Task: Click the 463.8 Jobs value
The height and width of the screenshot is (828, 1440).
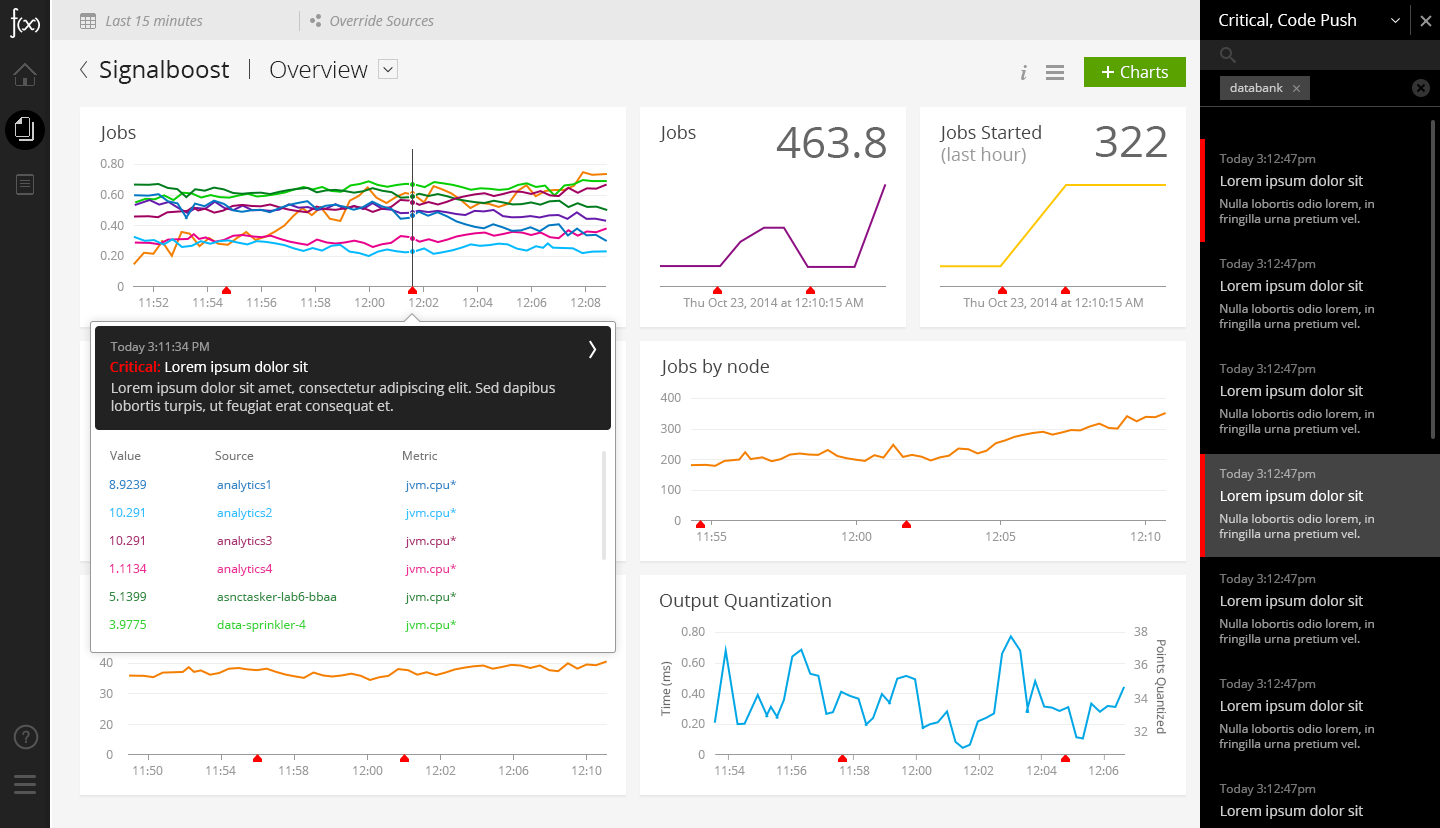Action: click(x=831, y=143)
